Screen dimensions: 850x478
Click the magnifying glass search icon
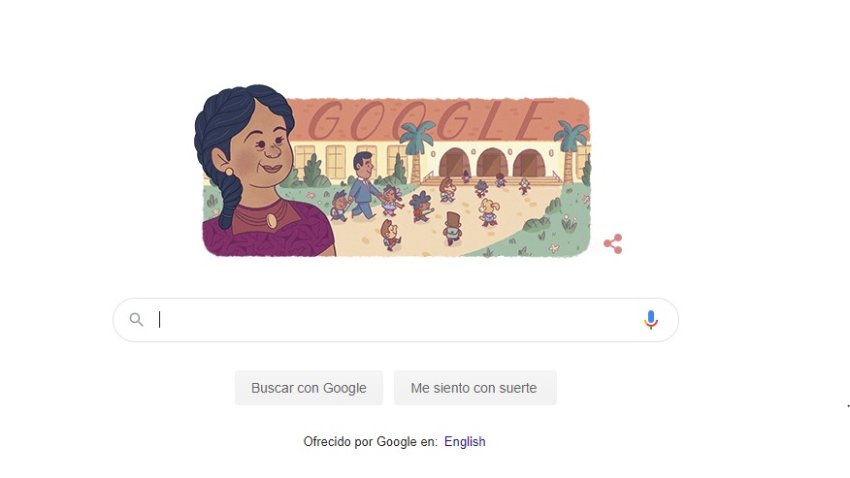pyautogui.click(x=136, y=320)
